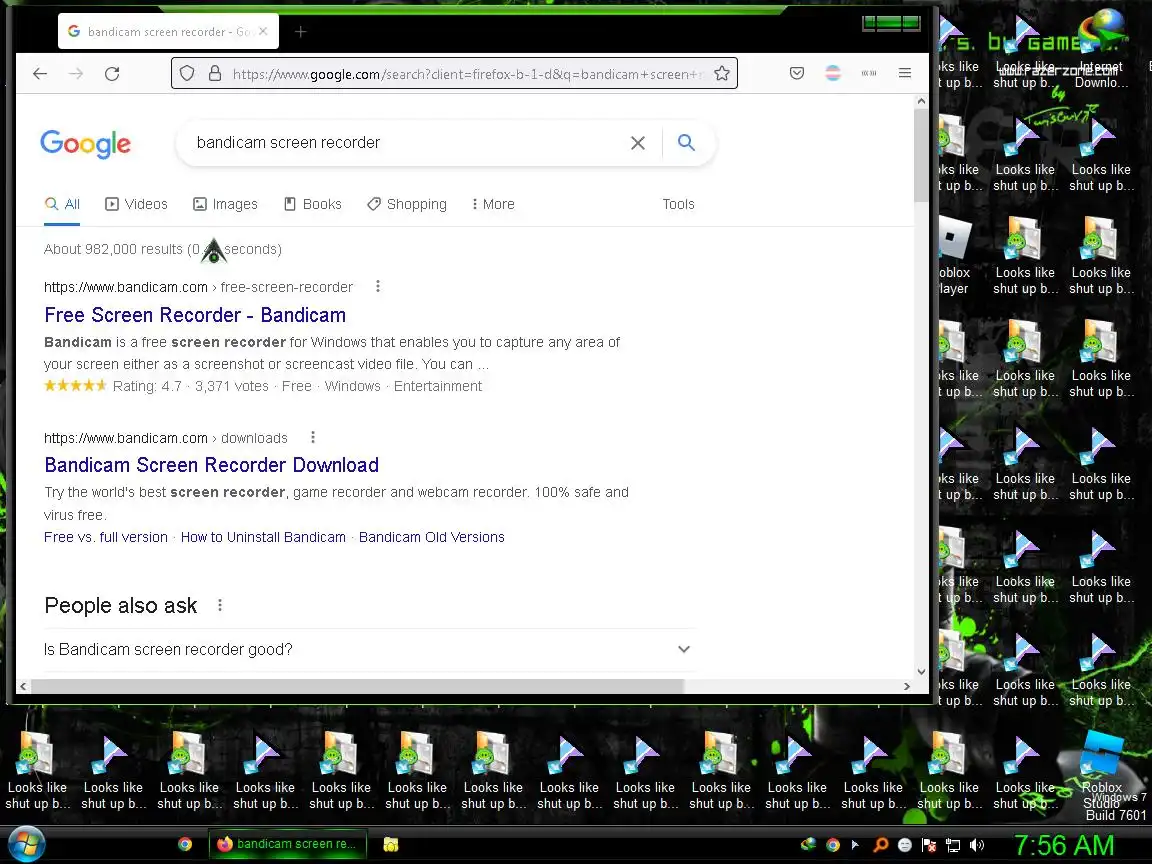Click the Google logo
Image resolution: width=1152 pixels, height=864 pixels.
pyautogui.click(x=85, y=144)
